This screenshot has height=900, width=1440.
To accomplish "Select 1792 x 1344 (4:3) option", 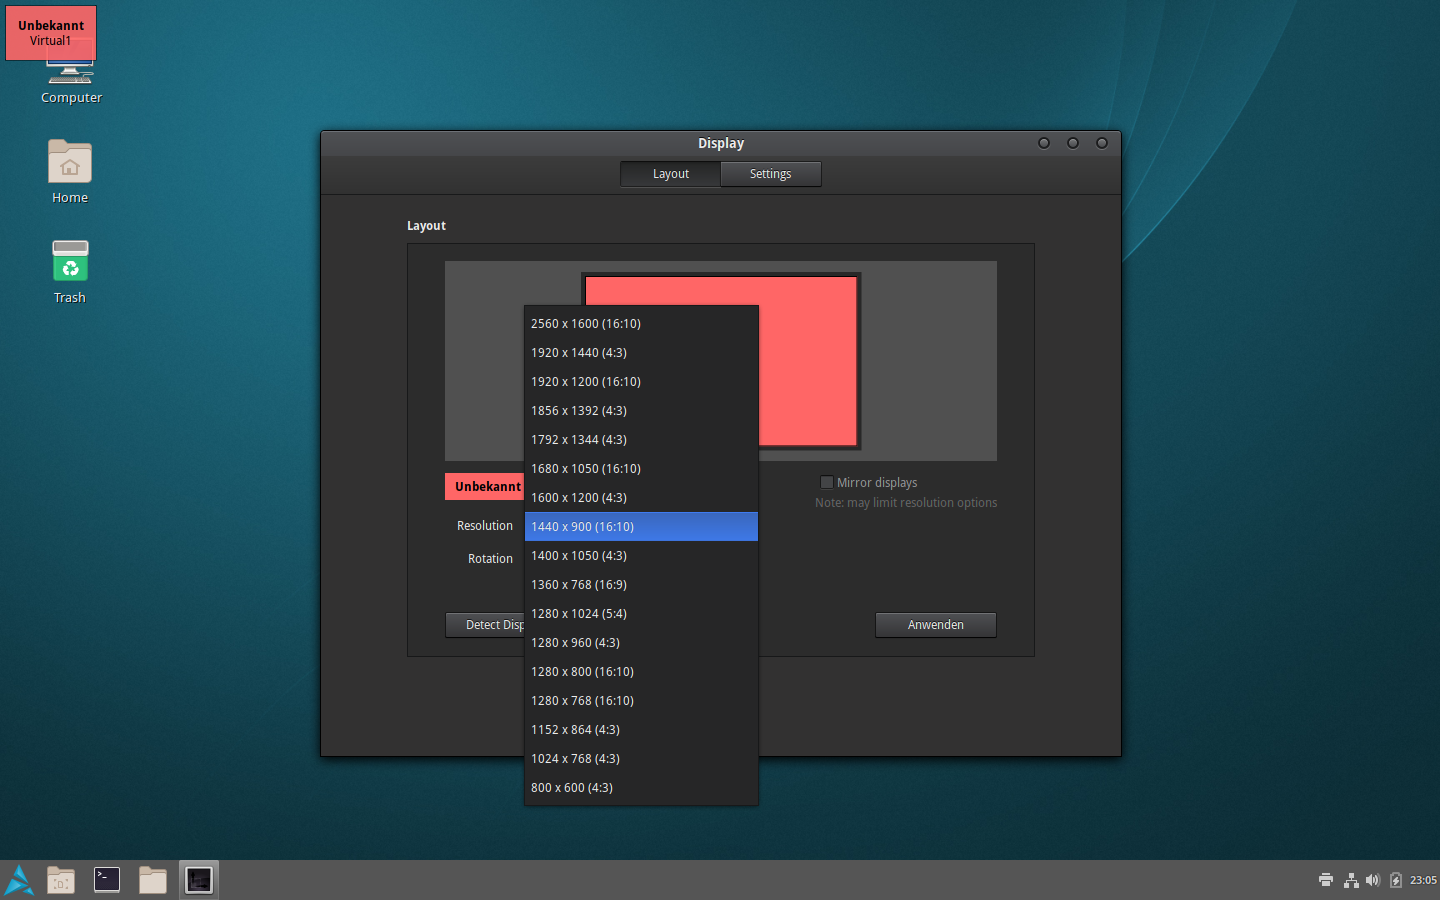I will pyautogui.click(x=641, y=440).
